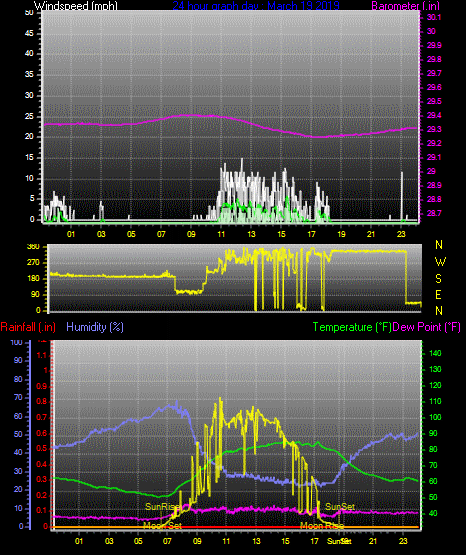Click the '100' humidity axis value
This screenshot has width=466, height=555.
[x=17, y=343]
